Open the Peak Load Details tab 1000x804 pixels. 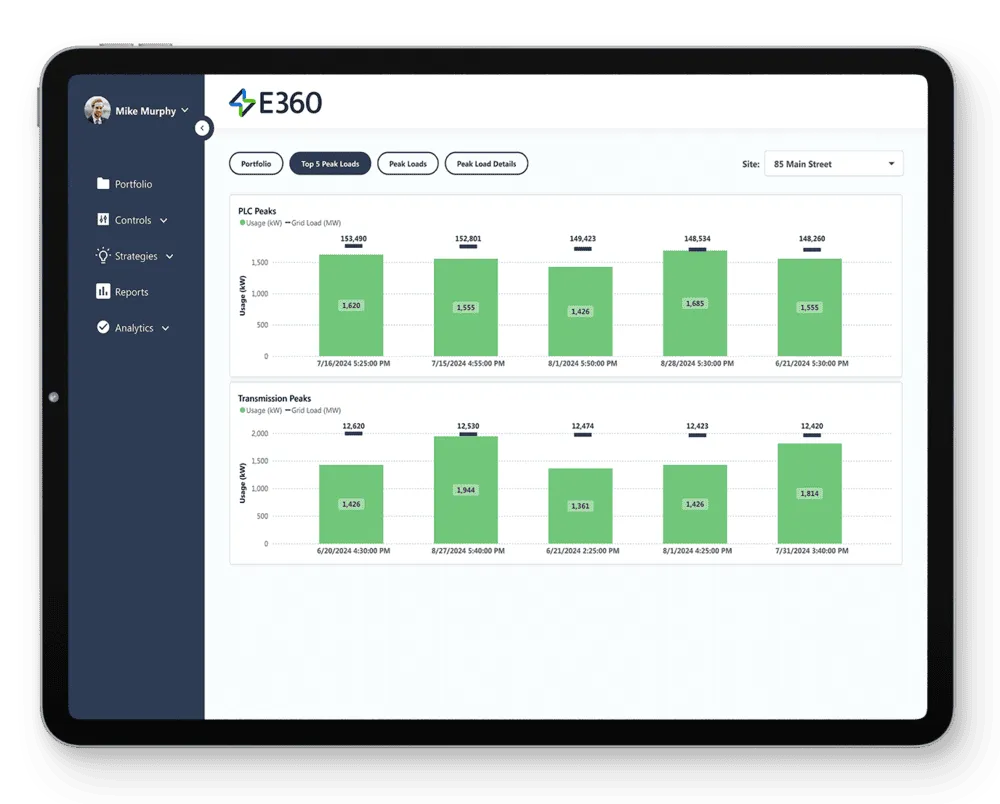486,163
